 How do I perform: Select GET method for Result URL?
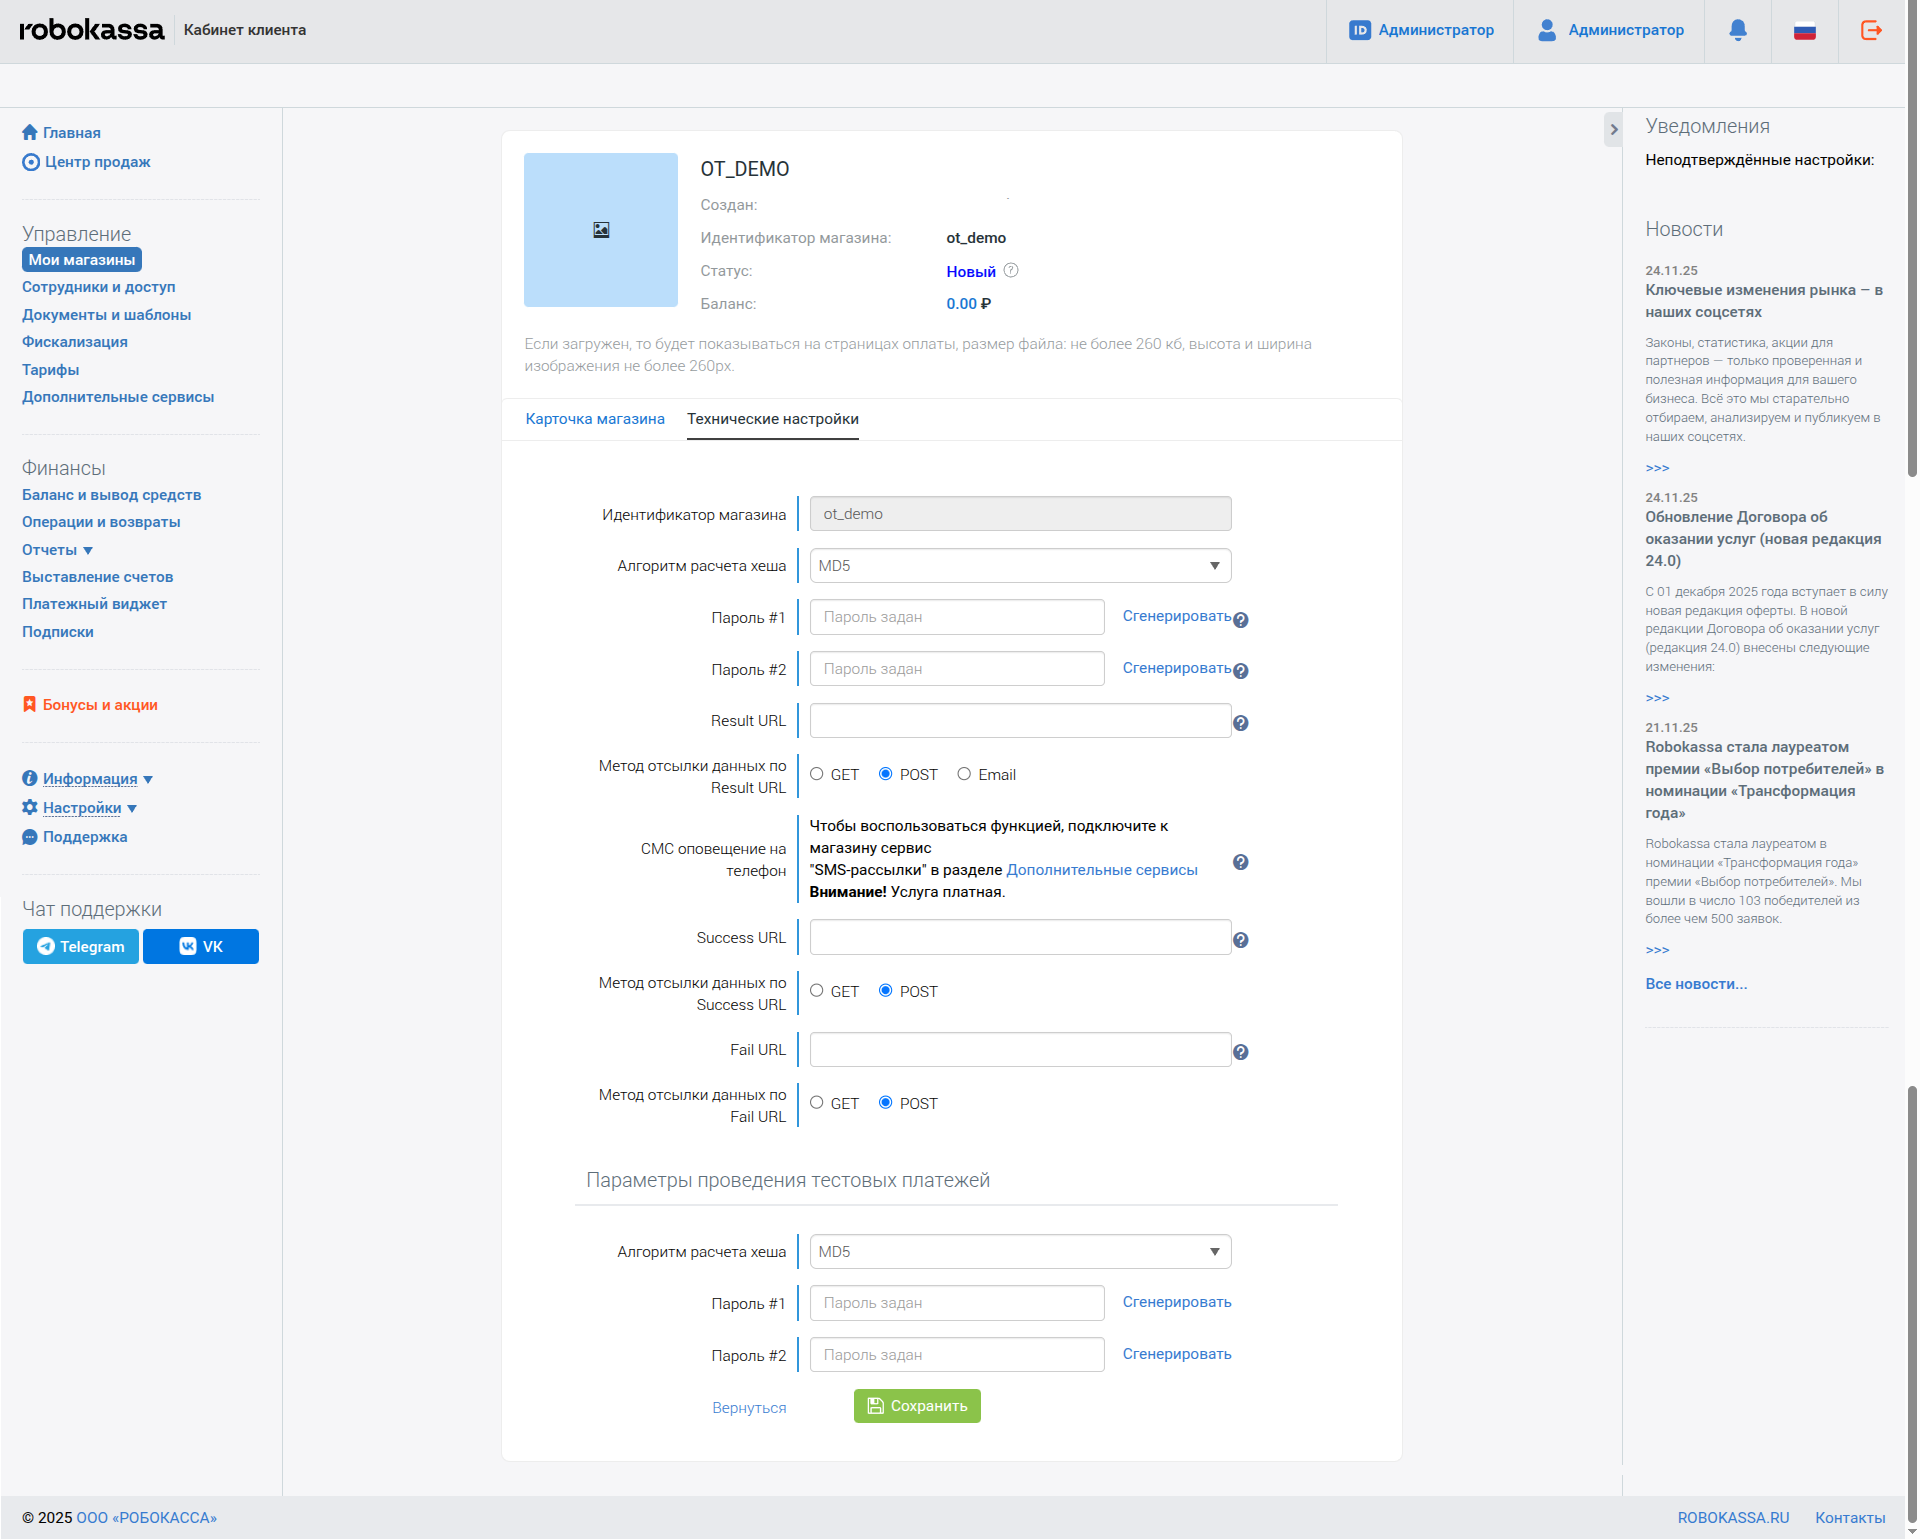817,774
